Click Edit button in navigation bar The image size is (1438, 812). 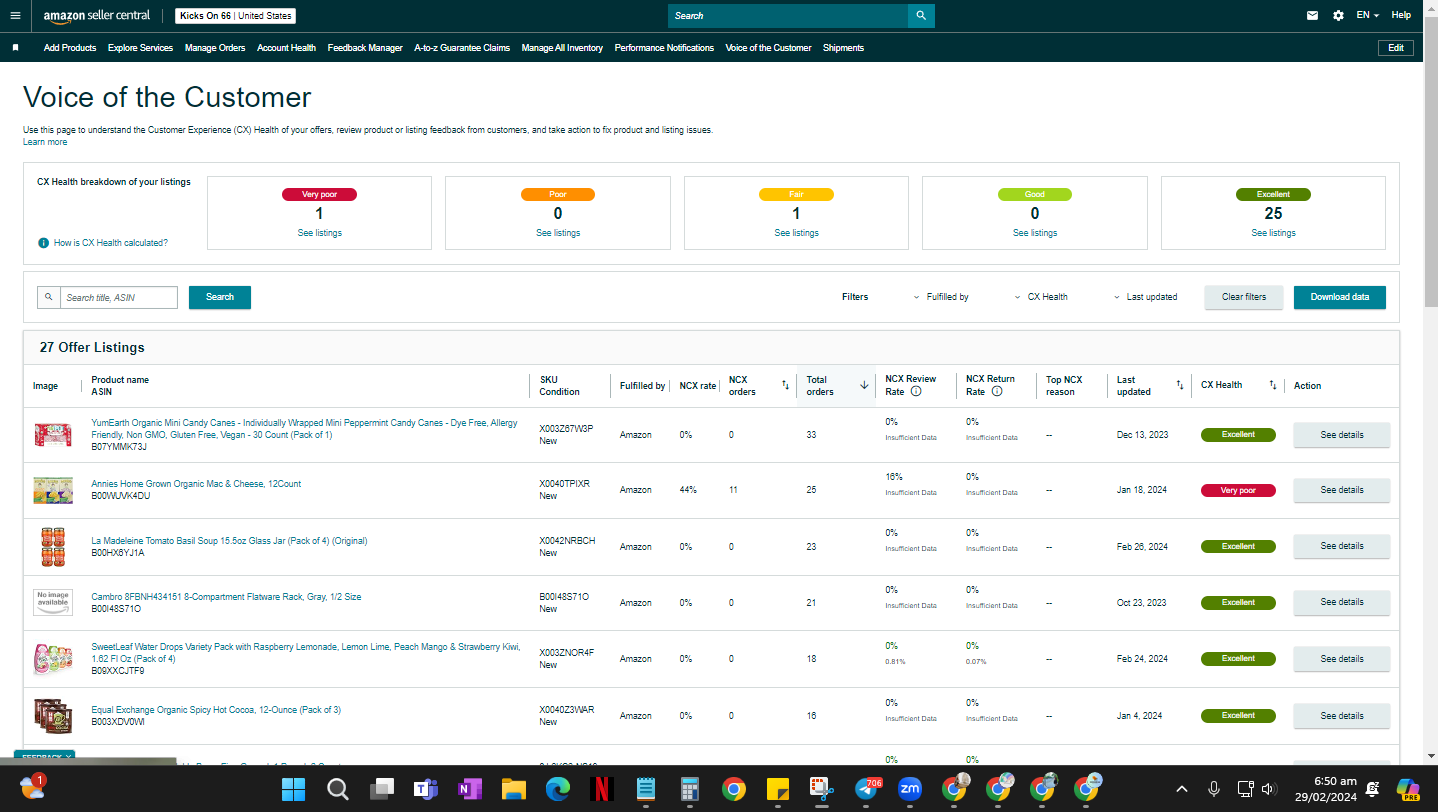coord(1396,48)
